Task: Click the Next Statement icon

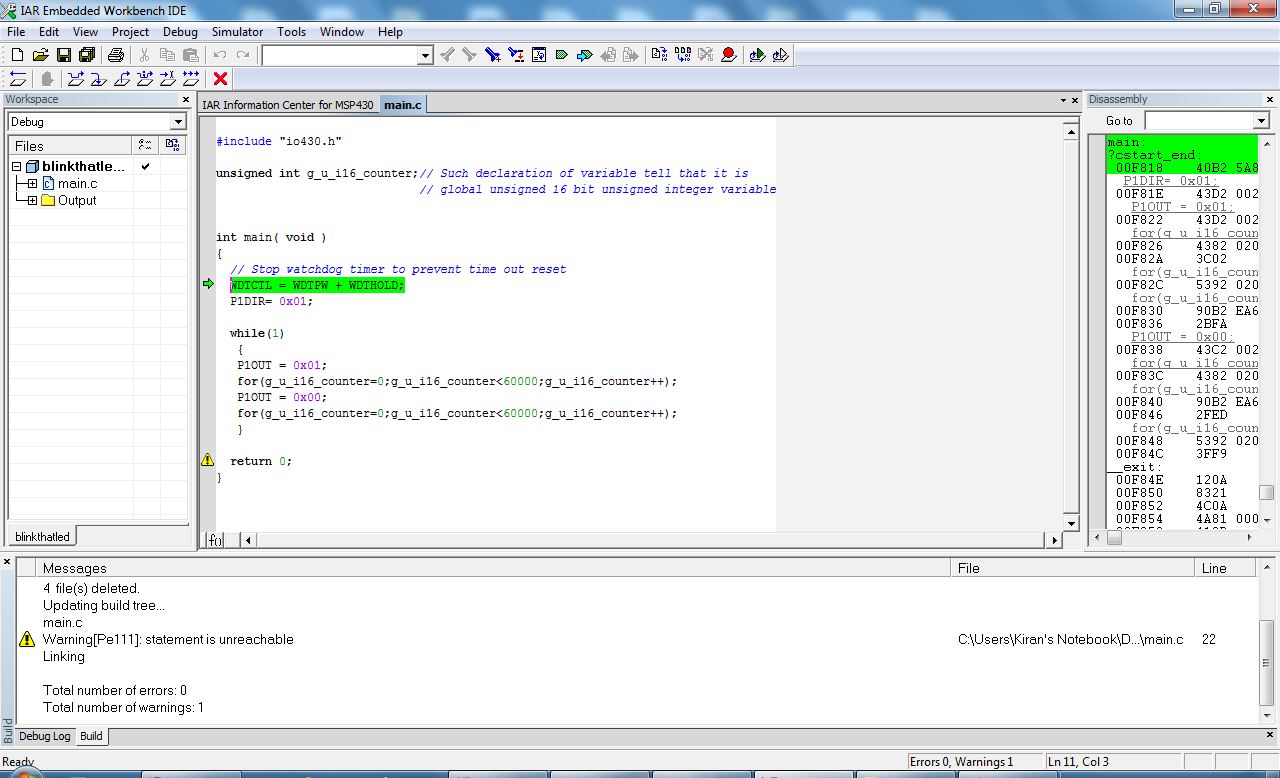Action: coord(145,79)
